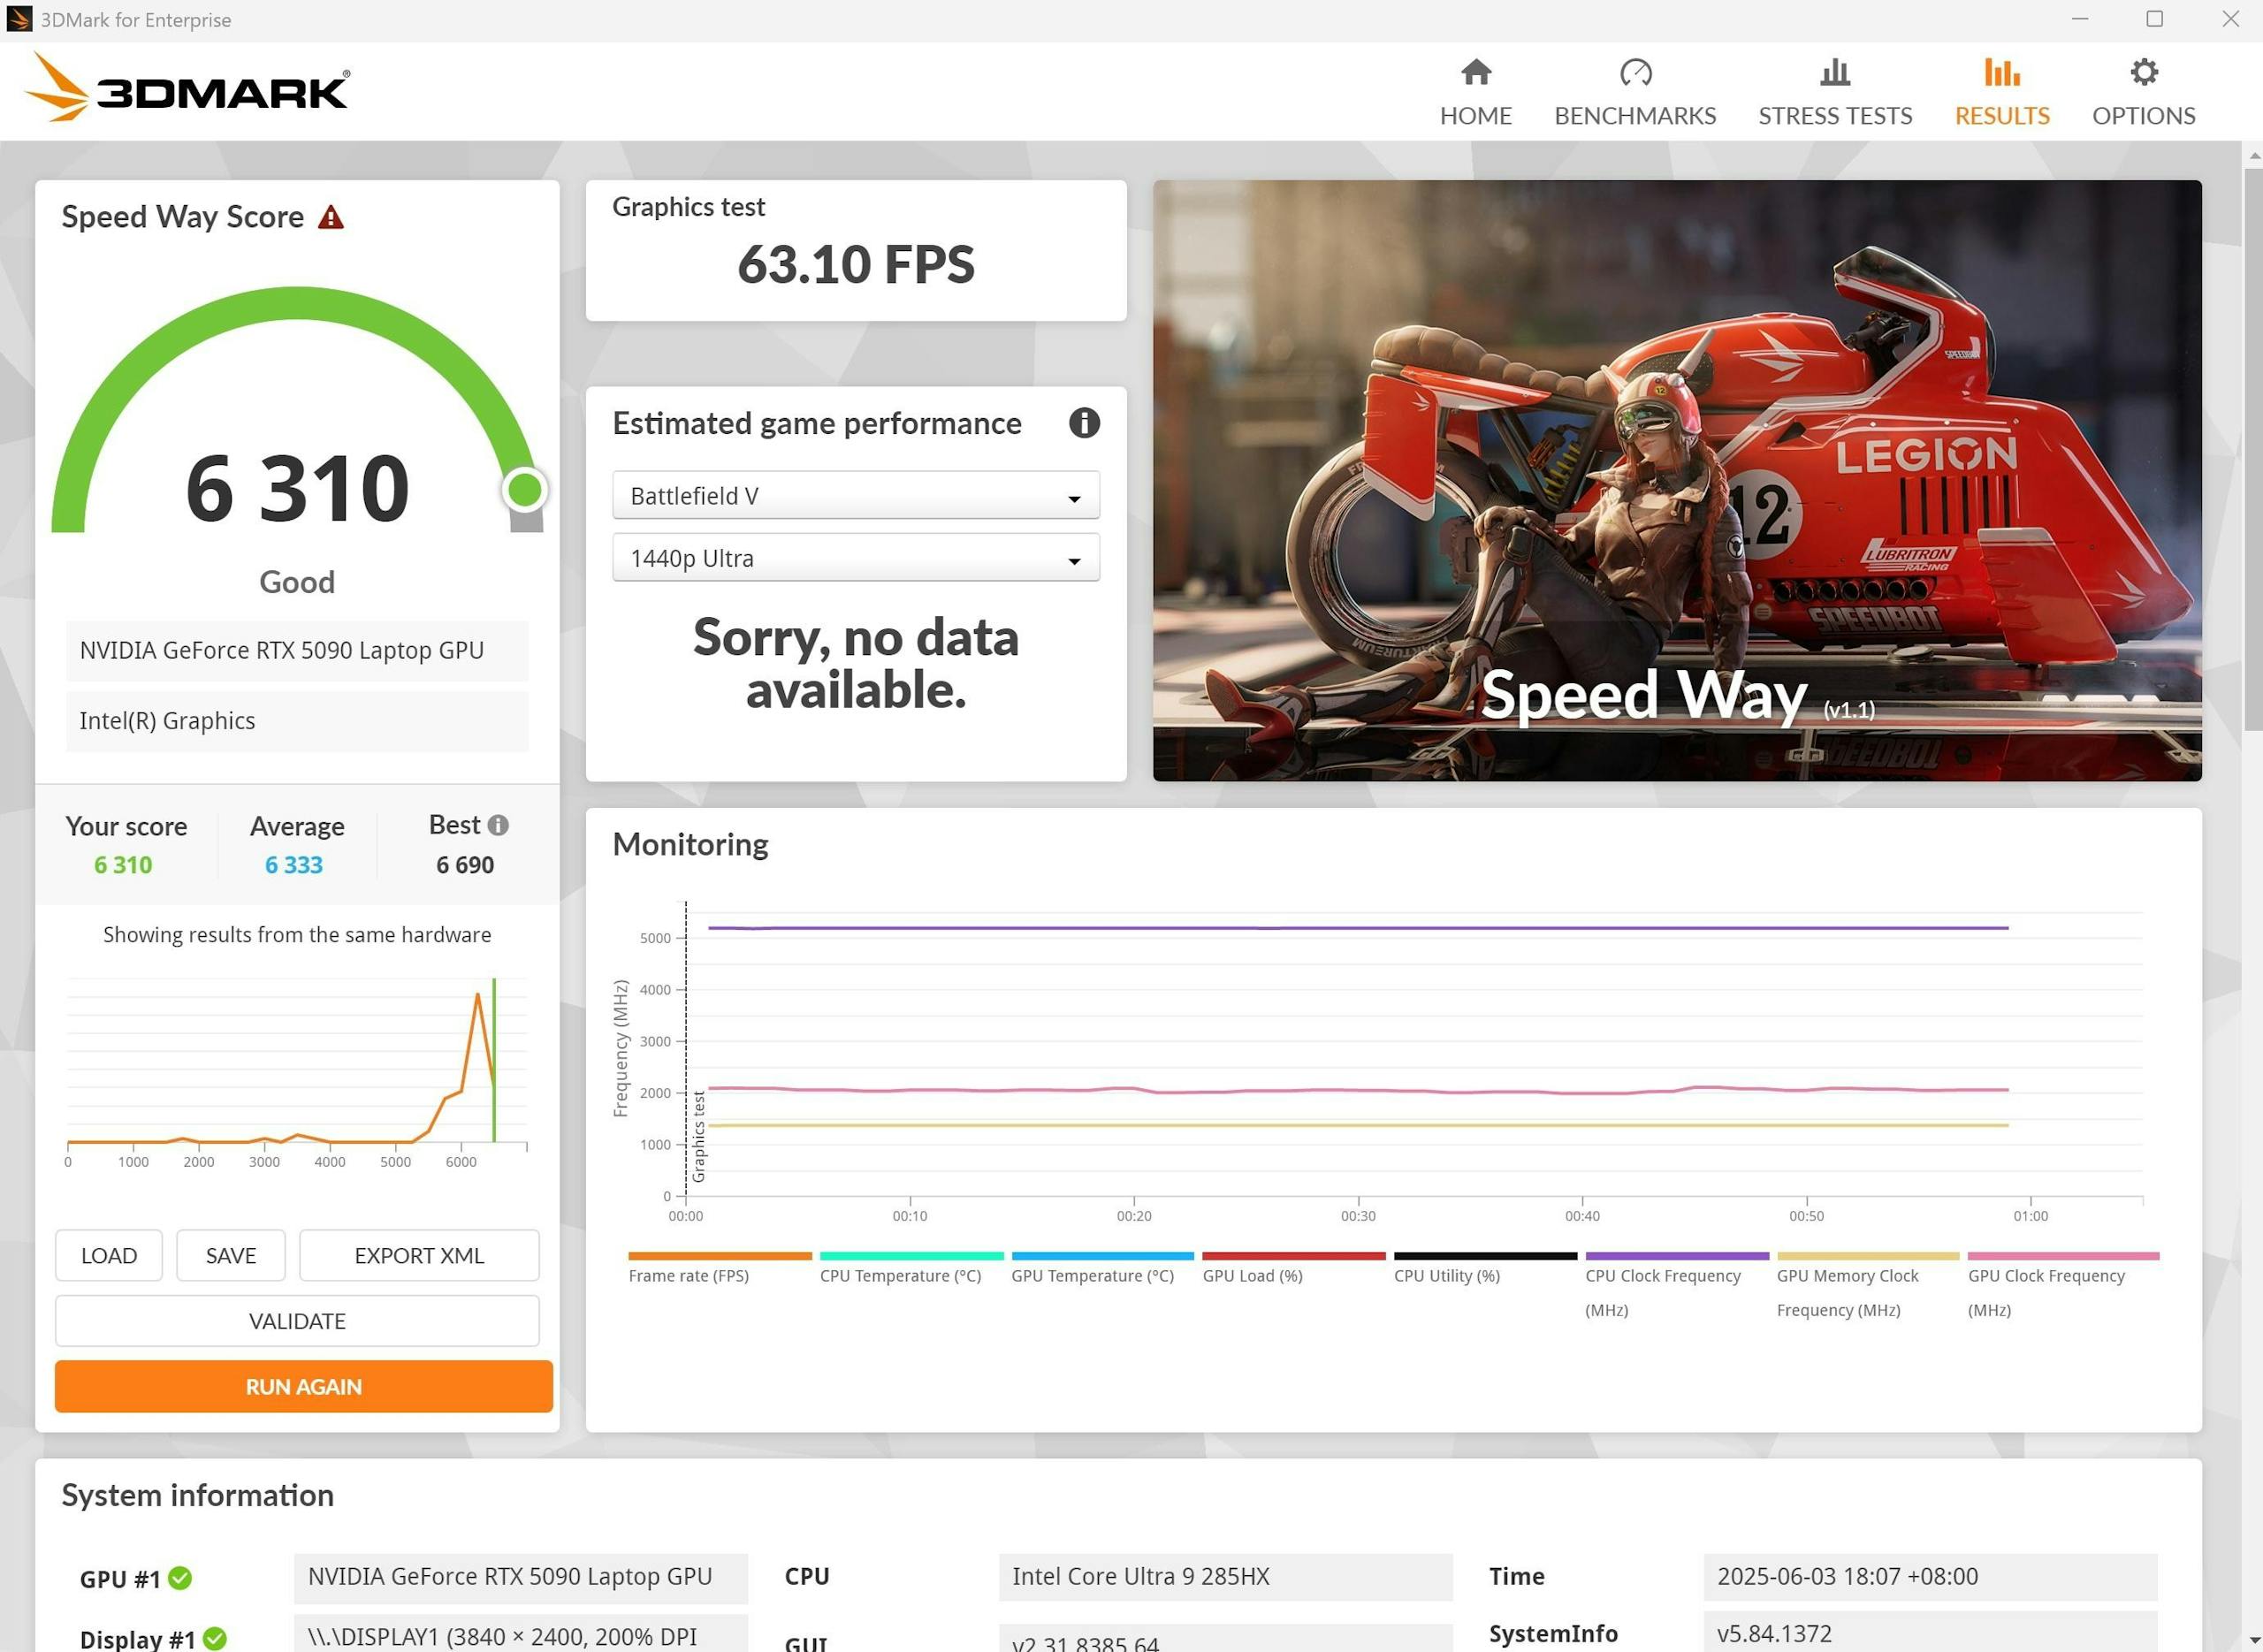Click the Average score 6 333
Screen dimensions: 2263x1652
click(x=294, y=865)
